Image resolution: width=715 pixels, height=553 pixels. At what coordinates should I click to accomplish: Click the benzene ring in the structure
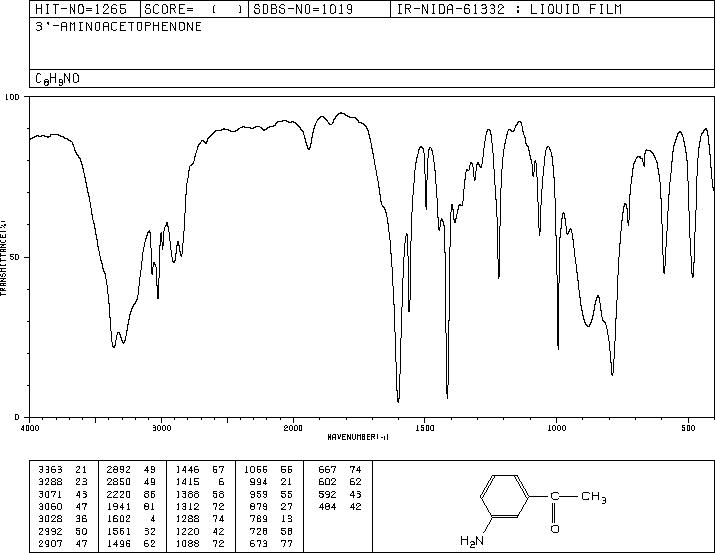coord(505,496)
